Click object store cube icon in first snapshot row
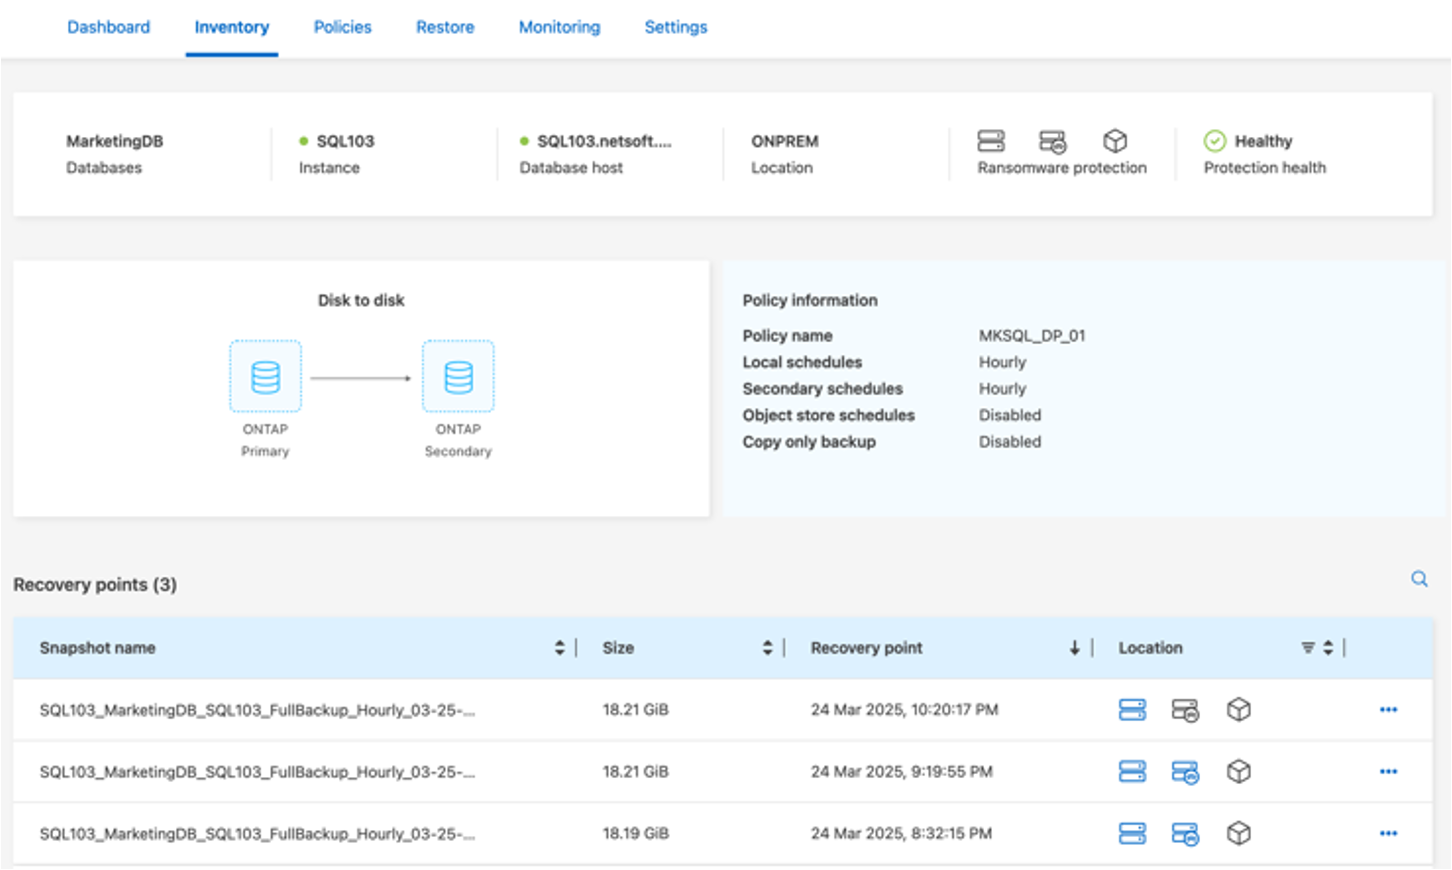This screenshot has height=870, width=1452. tap(1239, 710)
